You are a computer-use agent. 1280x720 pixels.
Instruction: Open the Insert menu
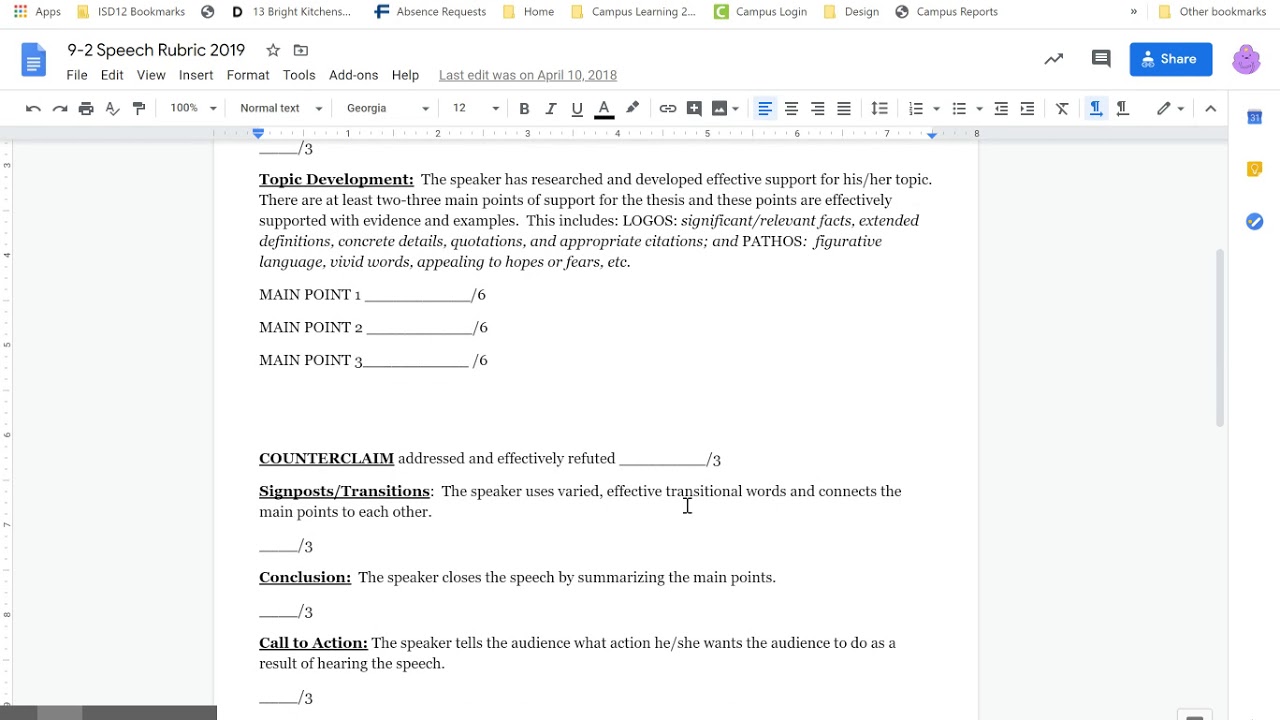click(x=196, y=75)
